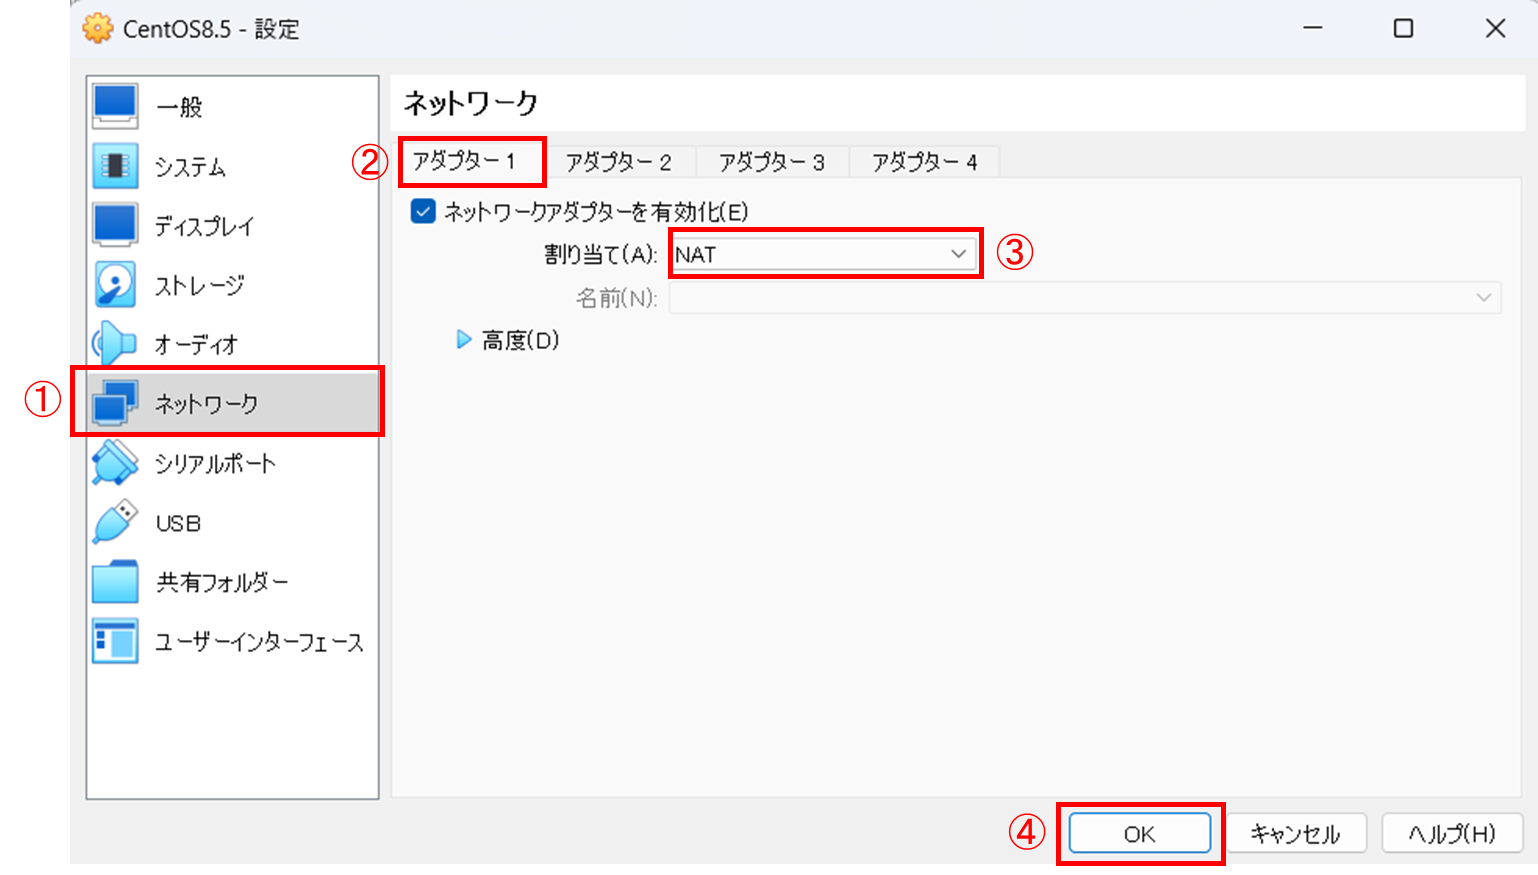Toggle the network adapter enable checkbox
The width and height of the screenshot is (1538, 875).
[424, 211]
